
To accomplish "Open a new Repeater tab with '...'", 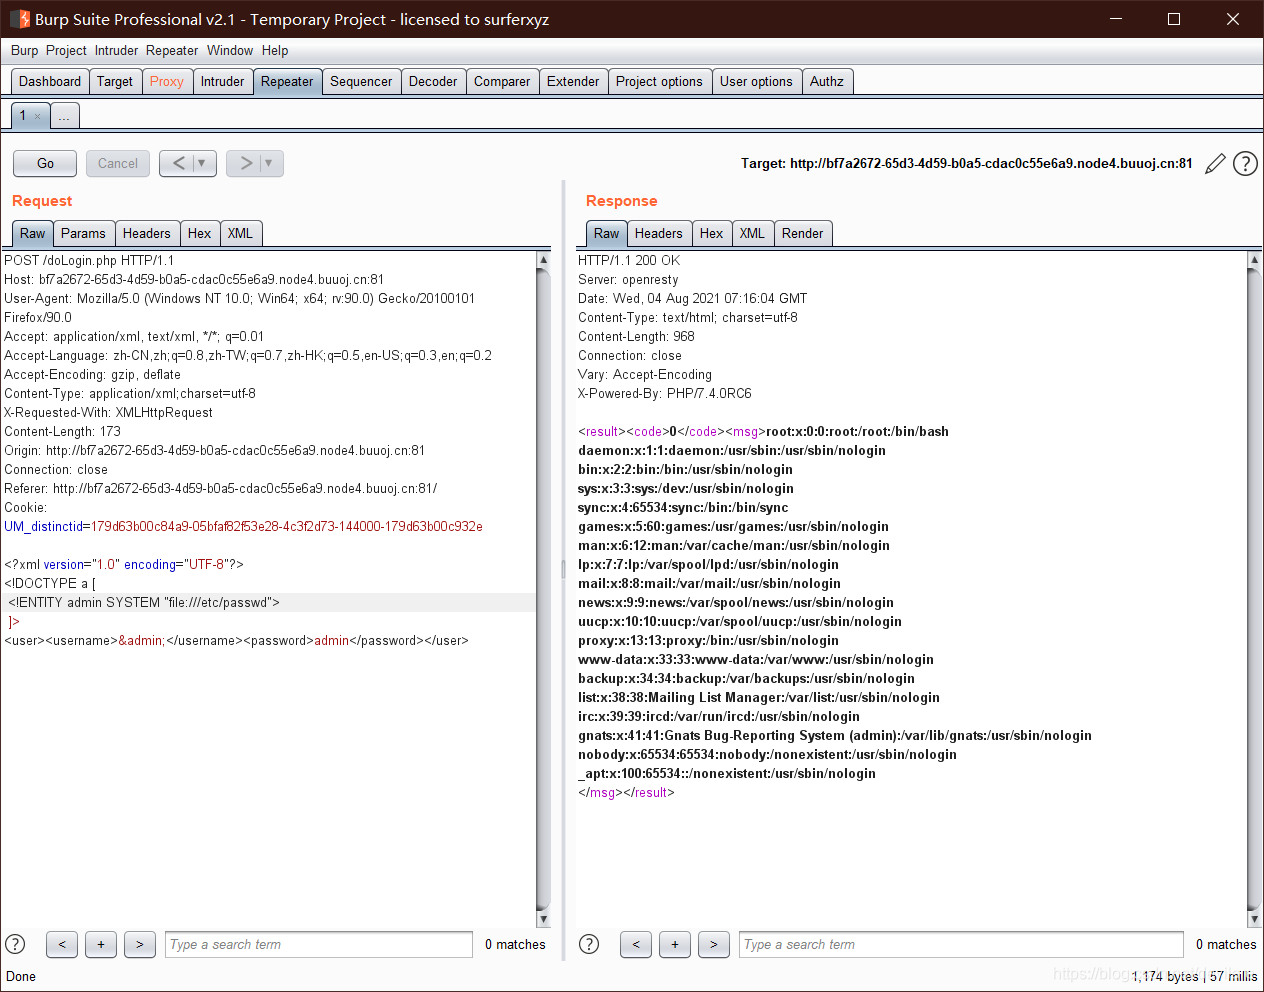I will (x=64, y=116).
